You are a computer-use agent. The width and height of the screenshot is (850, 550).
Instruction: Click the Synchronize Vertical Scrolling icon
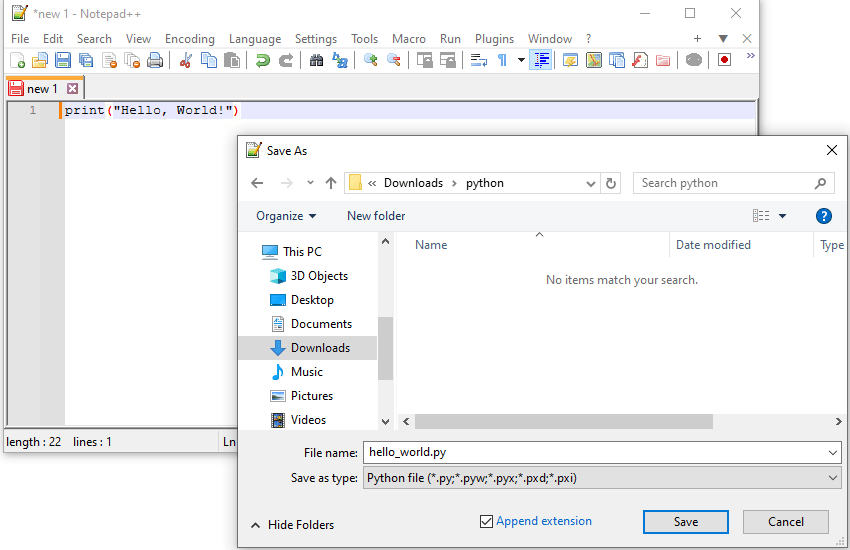pos(424,60)
